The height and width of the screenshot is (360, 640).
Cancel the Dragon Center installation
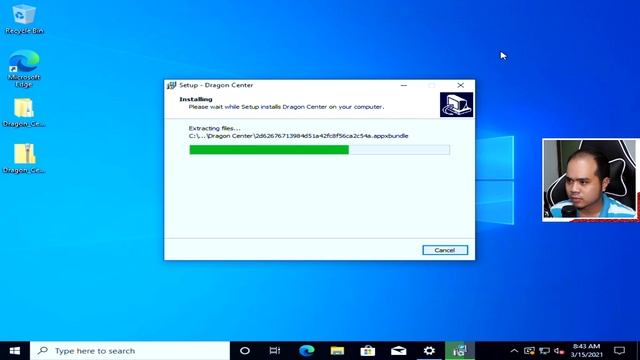[x=445, y=250]
